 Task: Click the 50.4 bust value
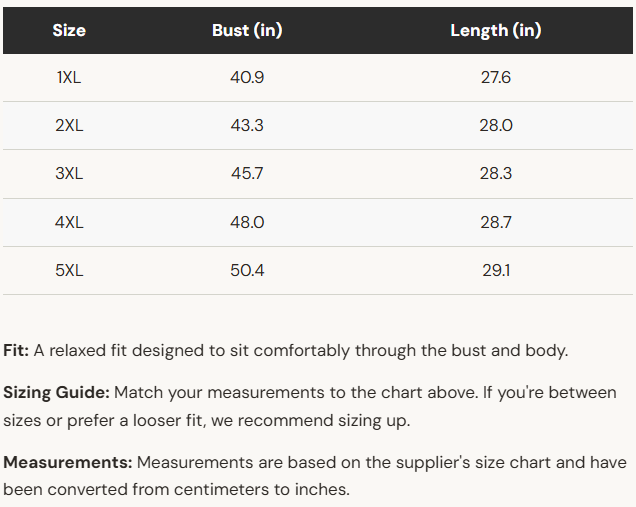(247, 270)
